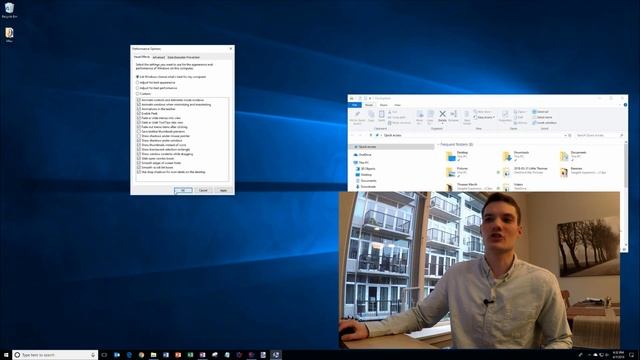
Task: Open the Desktop folder in Frequent folders
Action: click(457, 156)
